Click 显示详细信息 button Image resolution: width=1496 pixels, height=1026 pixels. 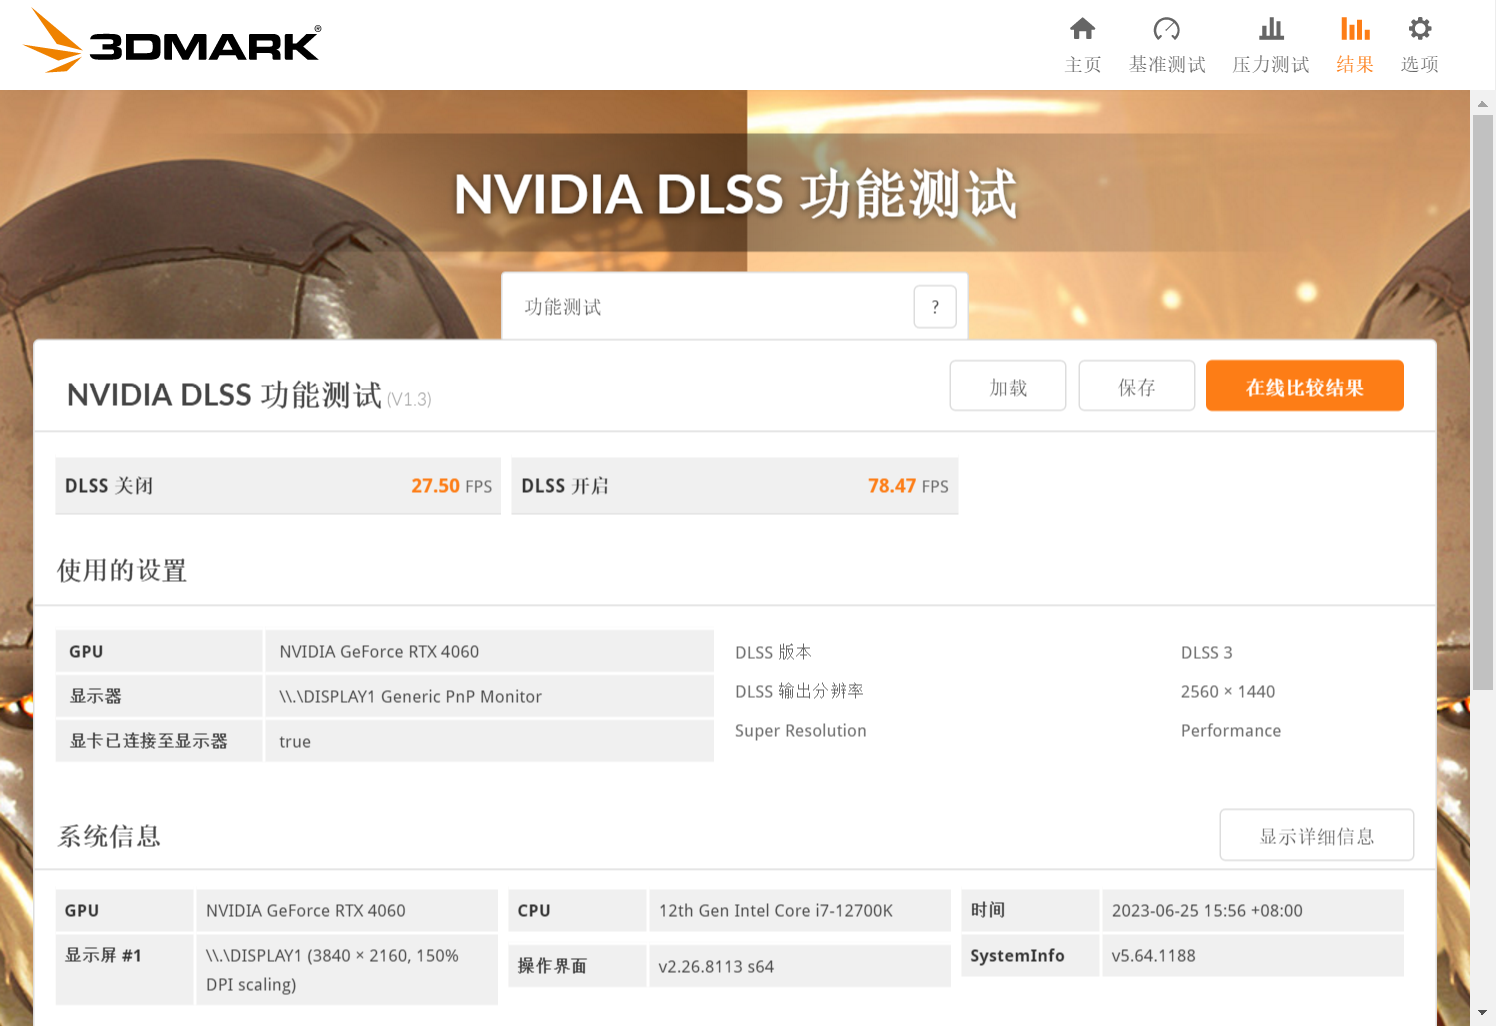(1317, 835)
